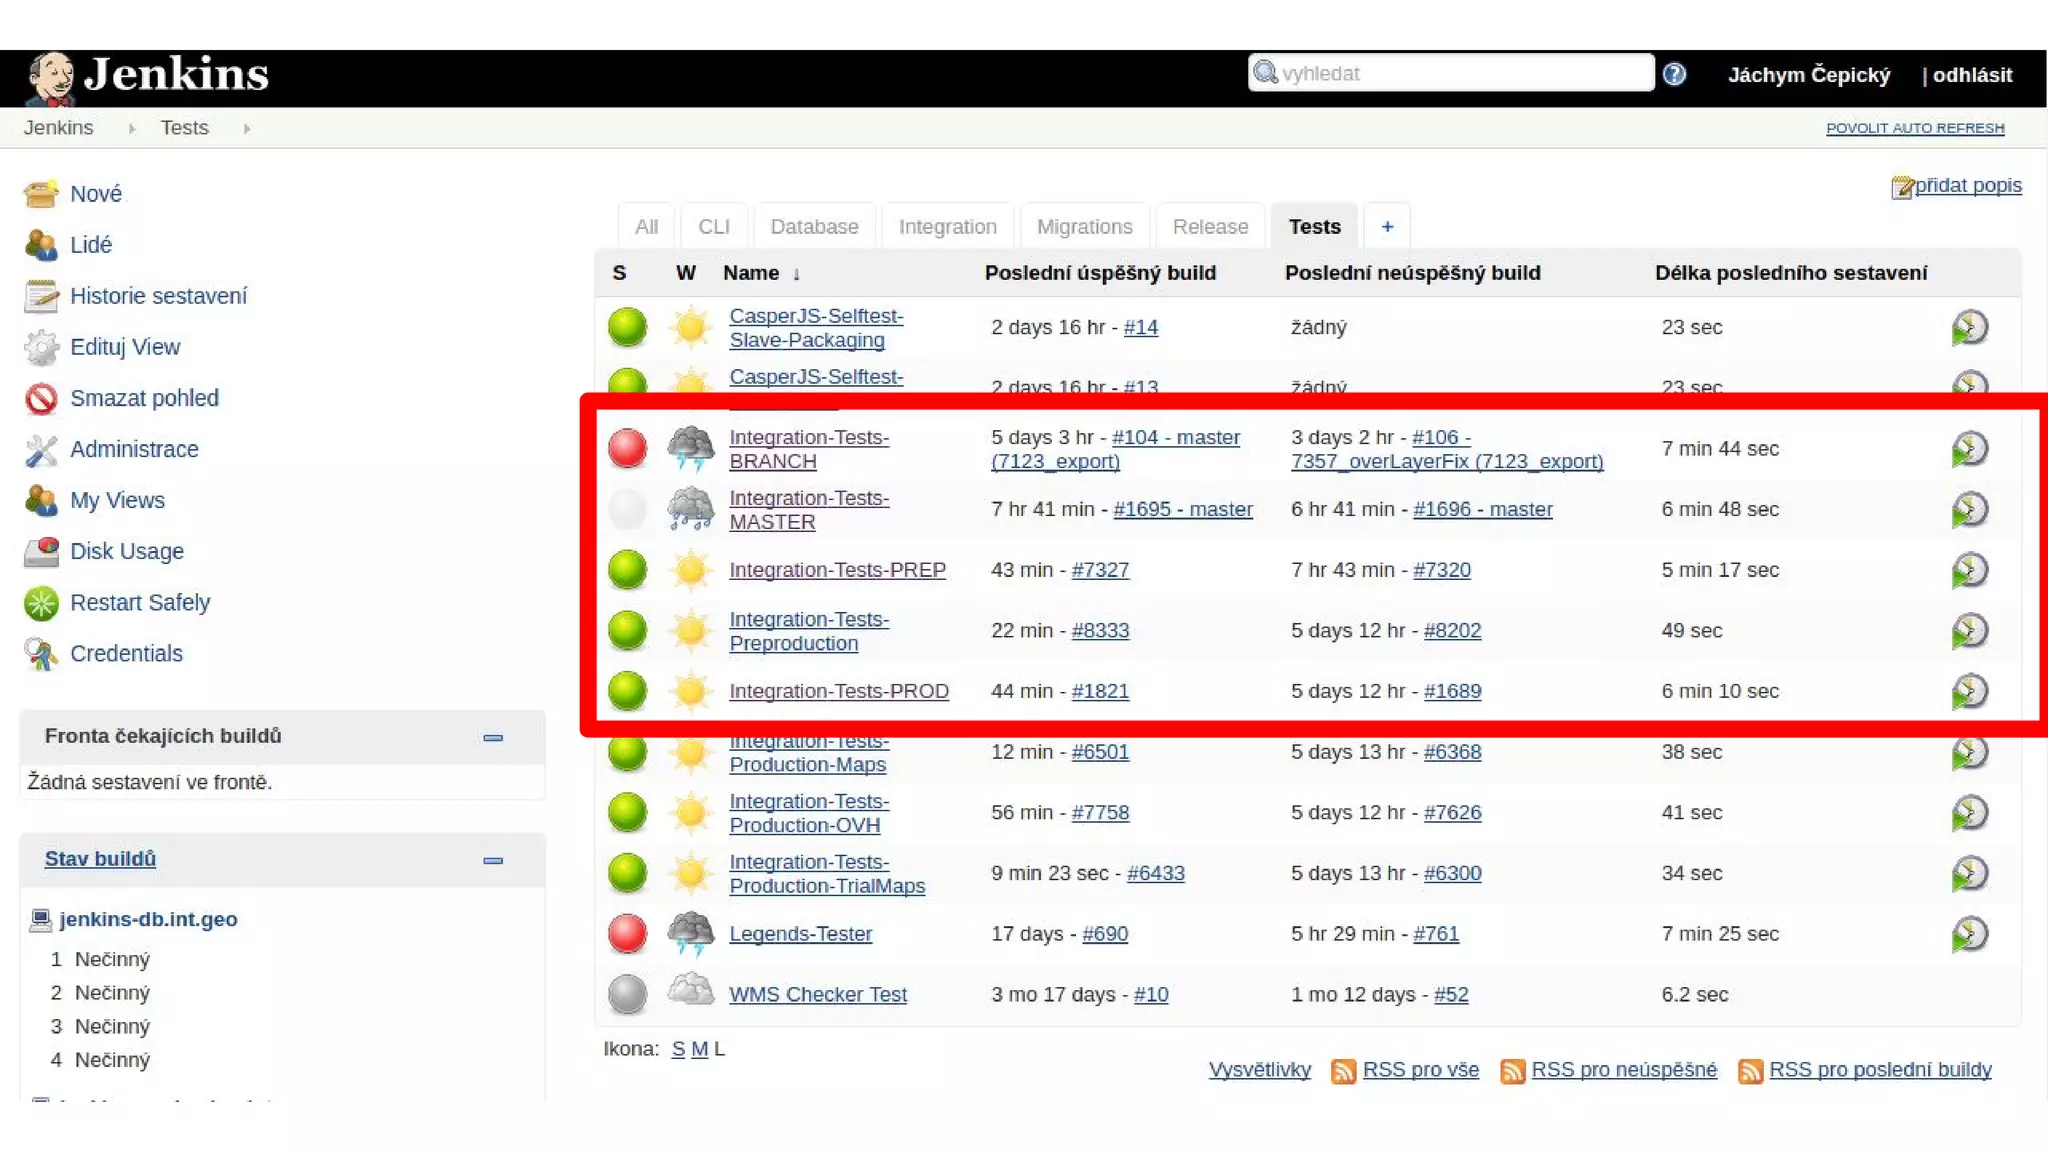This screenshot has width=2048, height=1152.
Task: Open the Disk Usage sidebar item
Action: tap(126, 551)
